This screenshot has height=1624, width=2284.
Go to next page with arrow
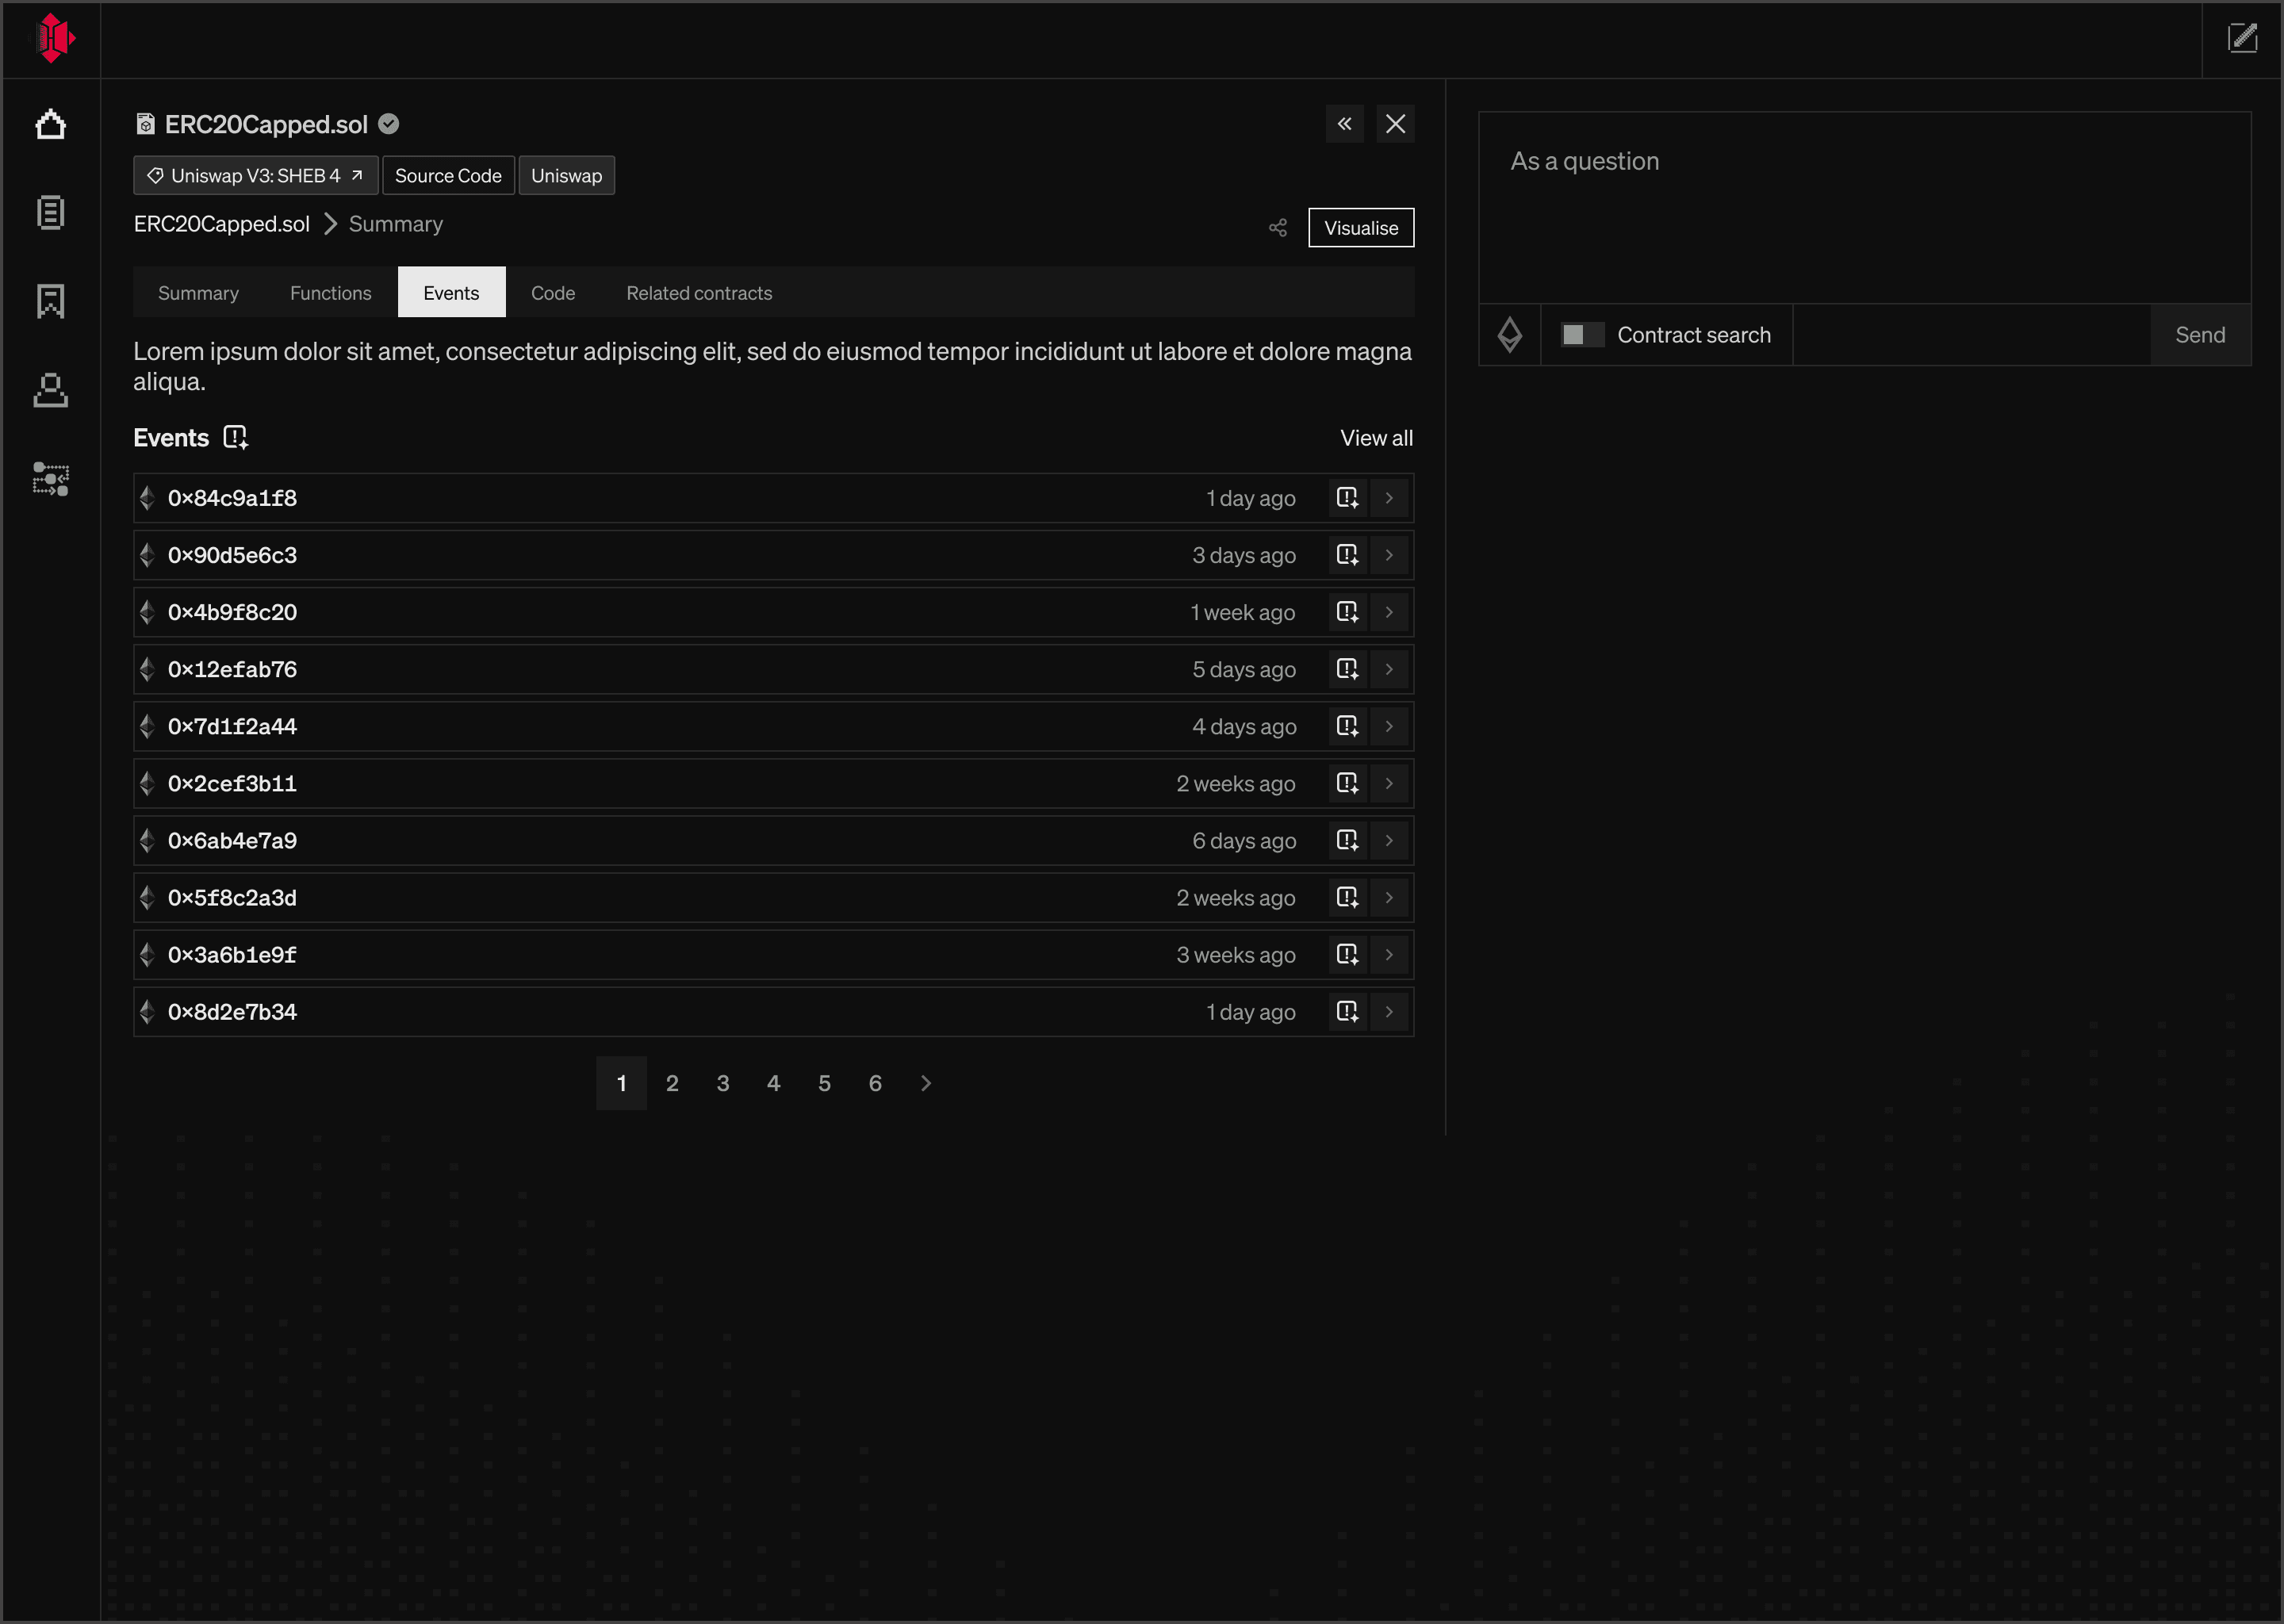tap(926, 1083)
